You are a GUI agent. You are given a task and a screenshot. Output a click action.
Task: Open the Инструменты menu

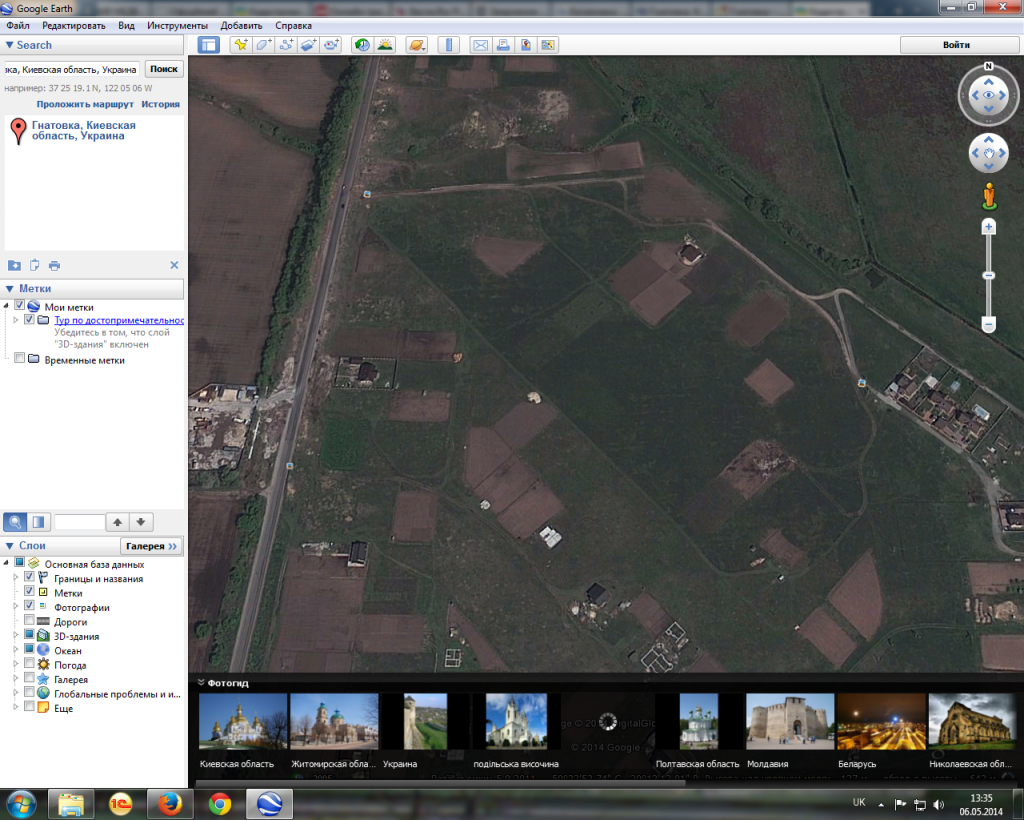[177, 25]
